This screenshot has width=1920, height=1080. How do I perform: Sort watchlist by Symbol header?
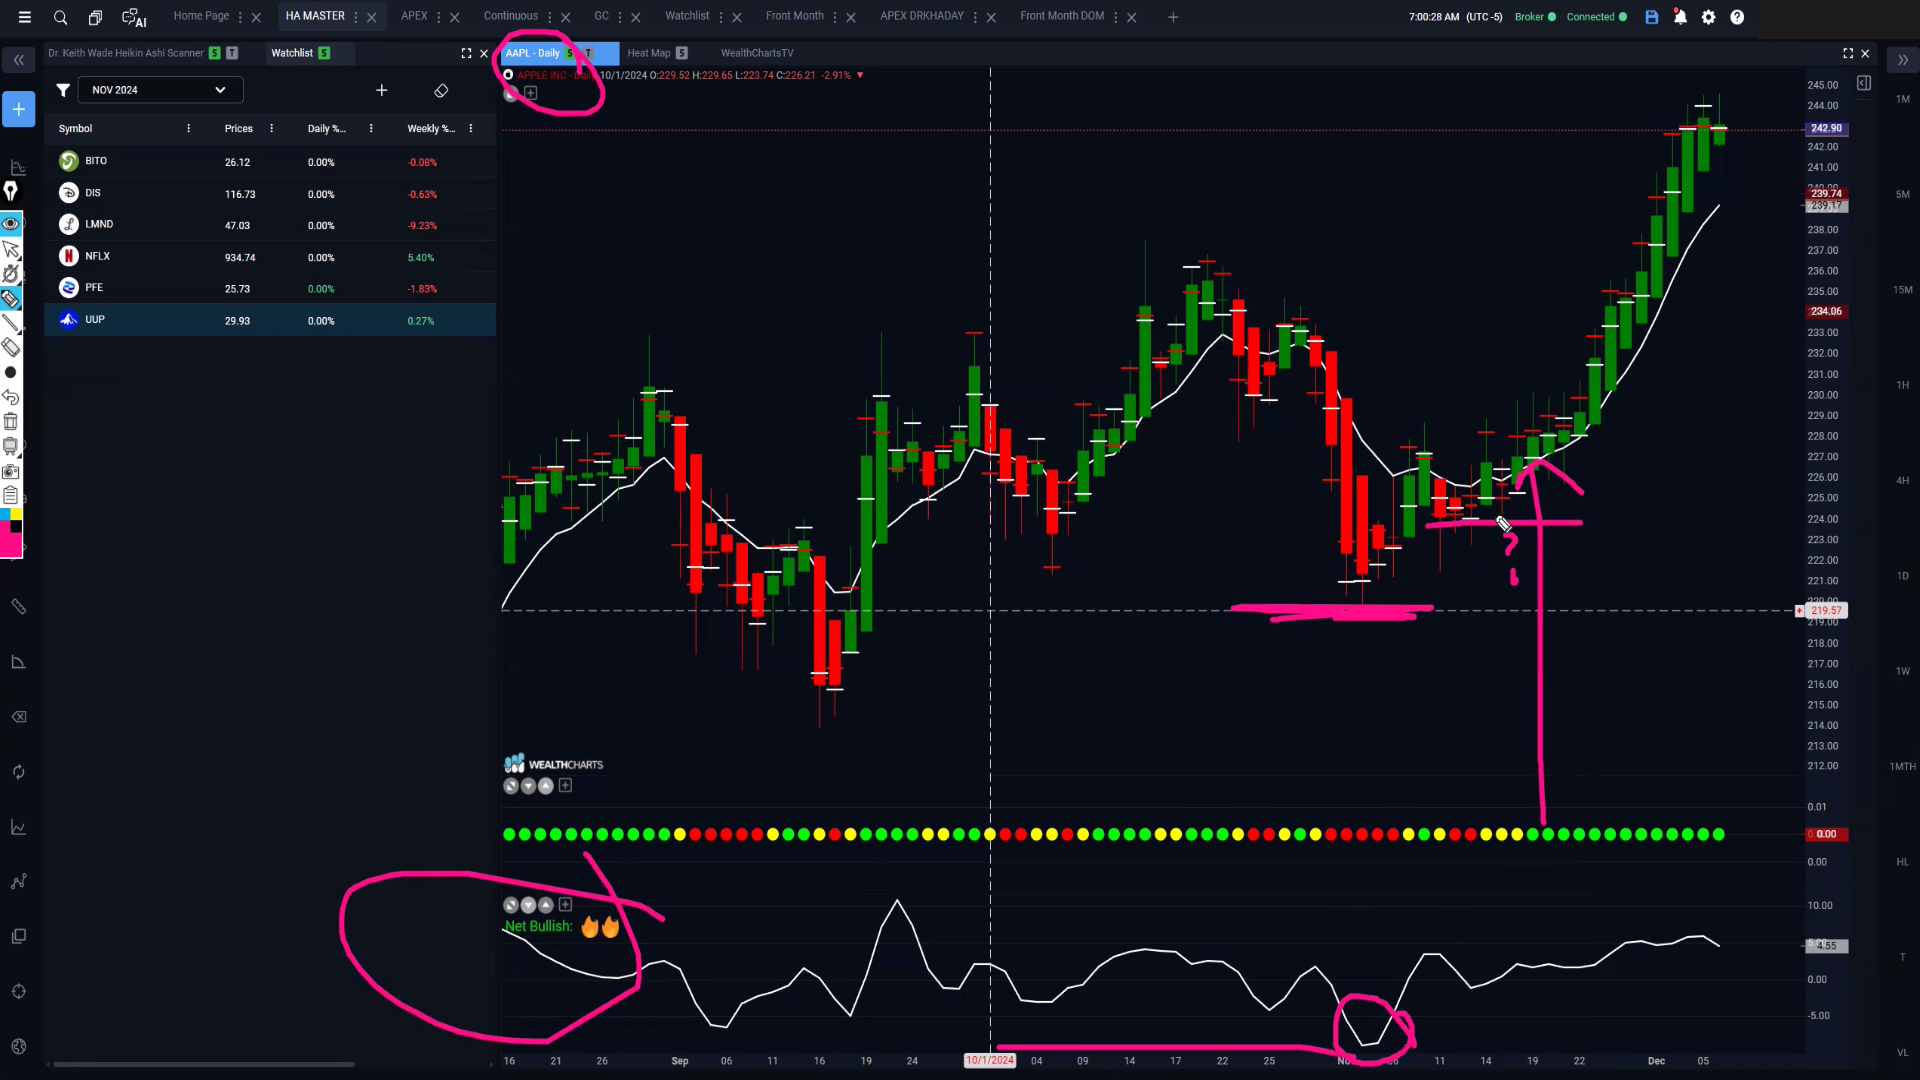(75, 128)
